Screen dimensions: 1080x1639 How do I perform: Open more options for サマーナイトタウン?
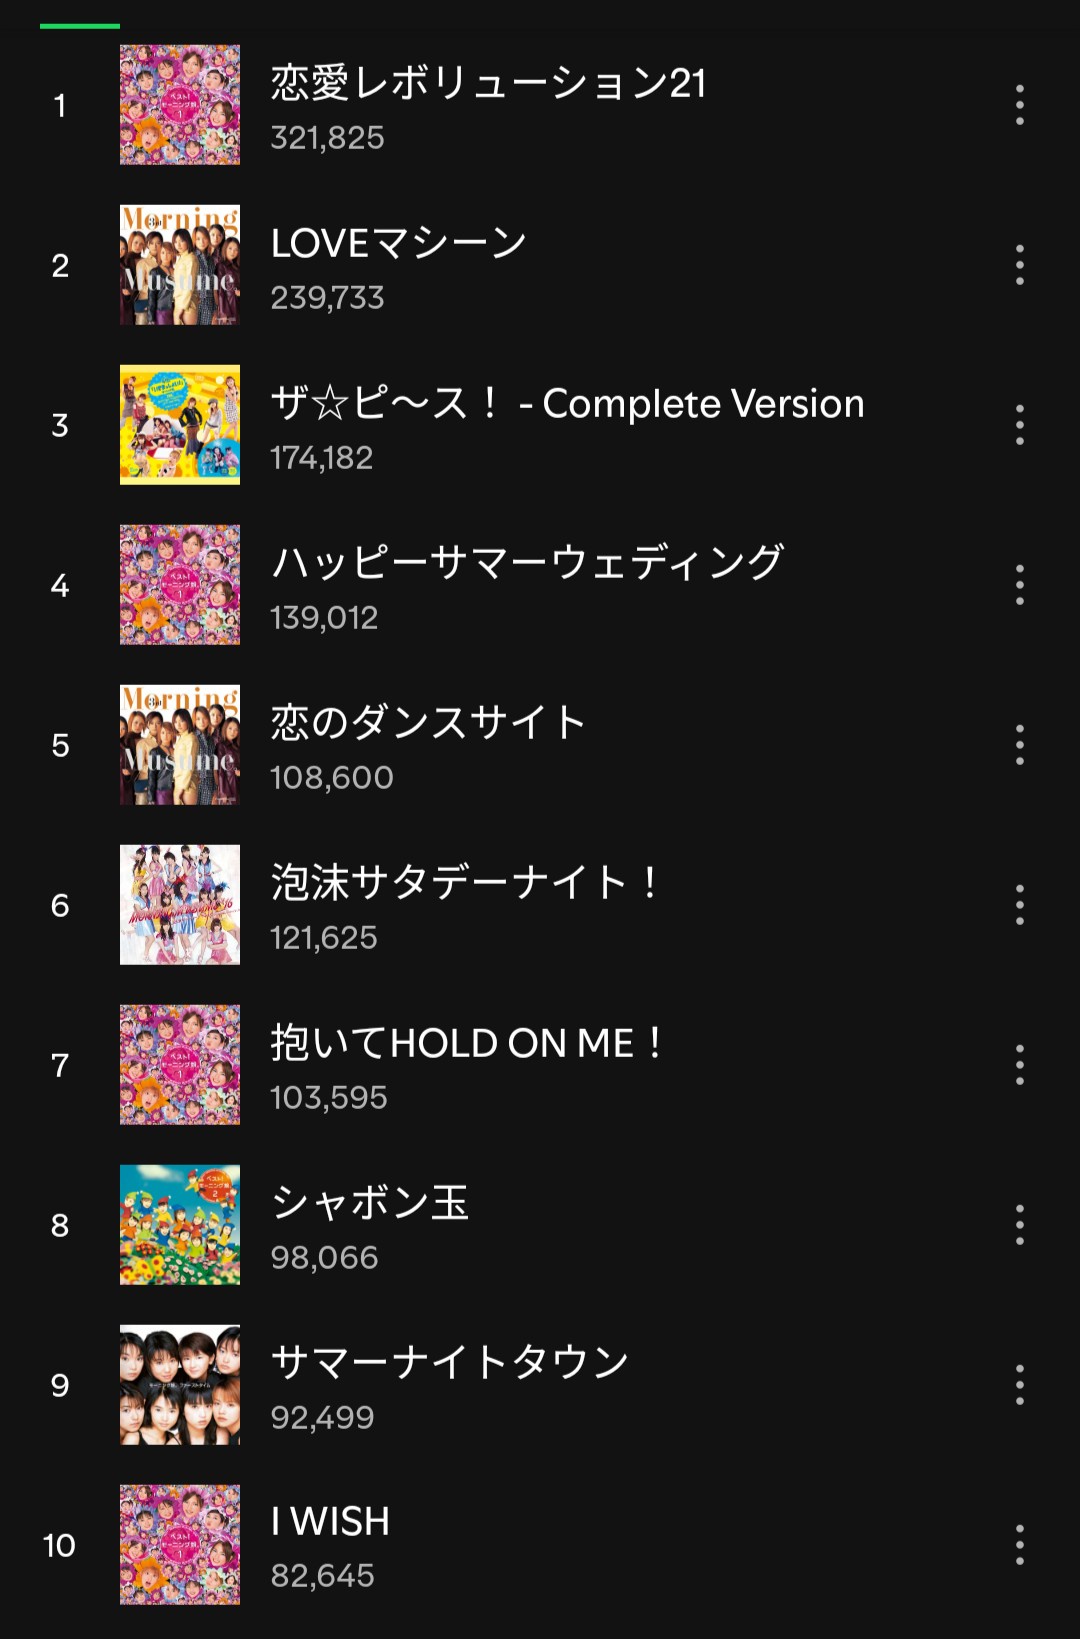tap(1019, 1385)
